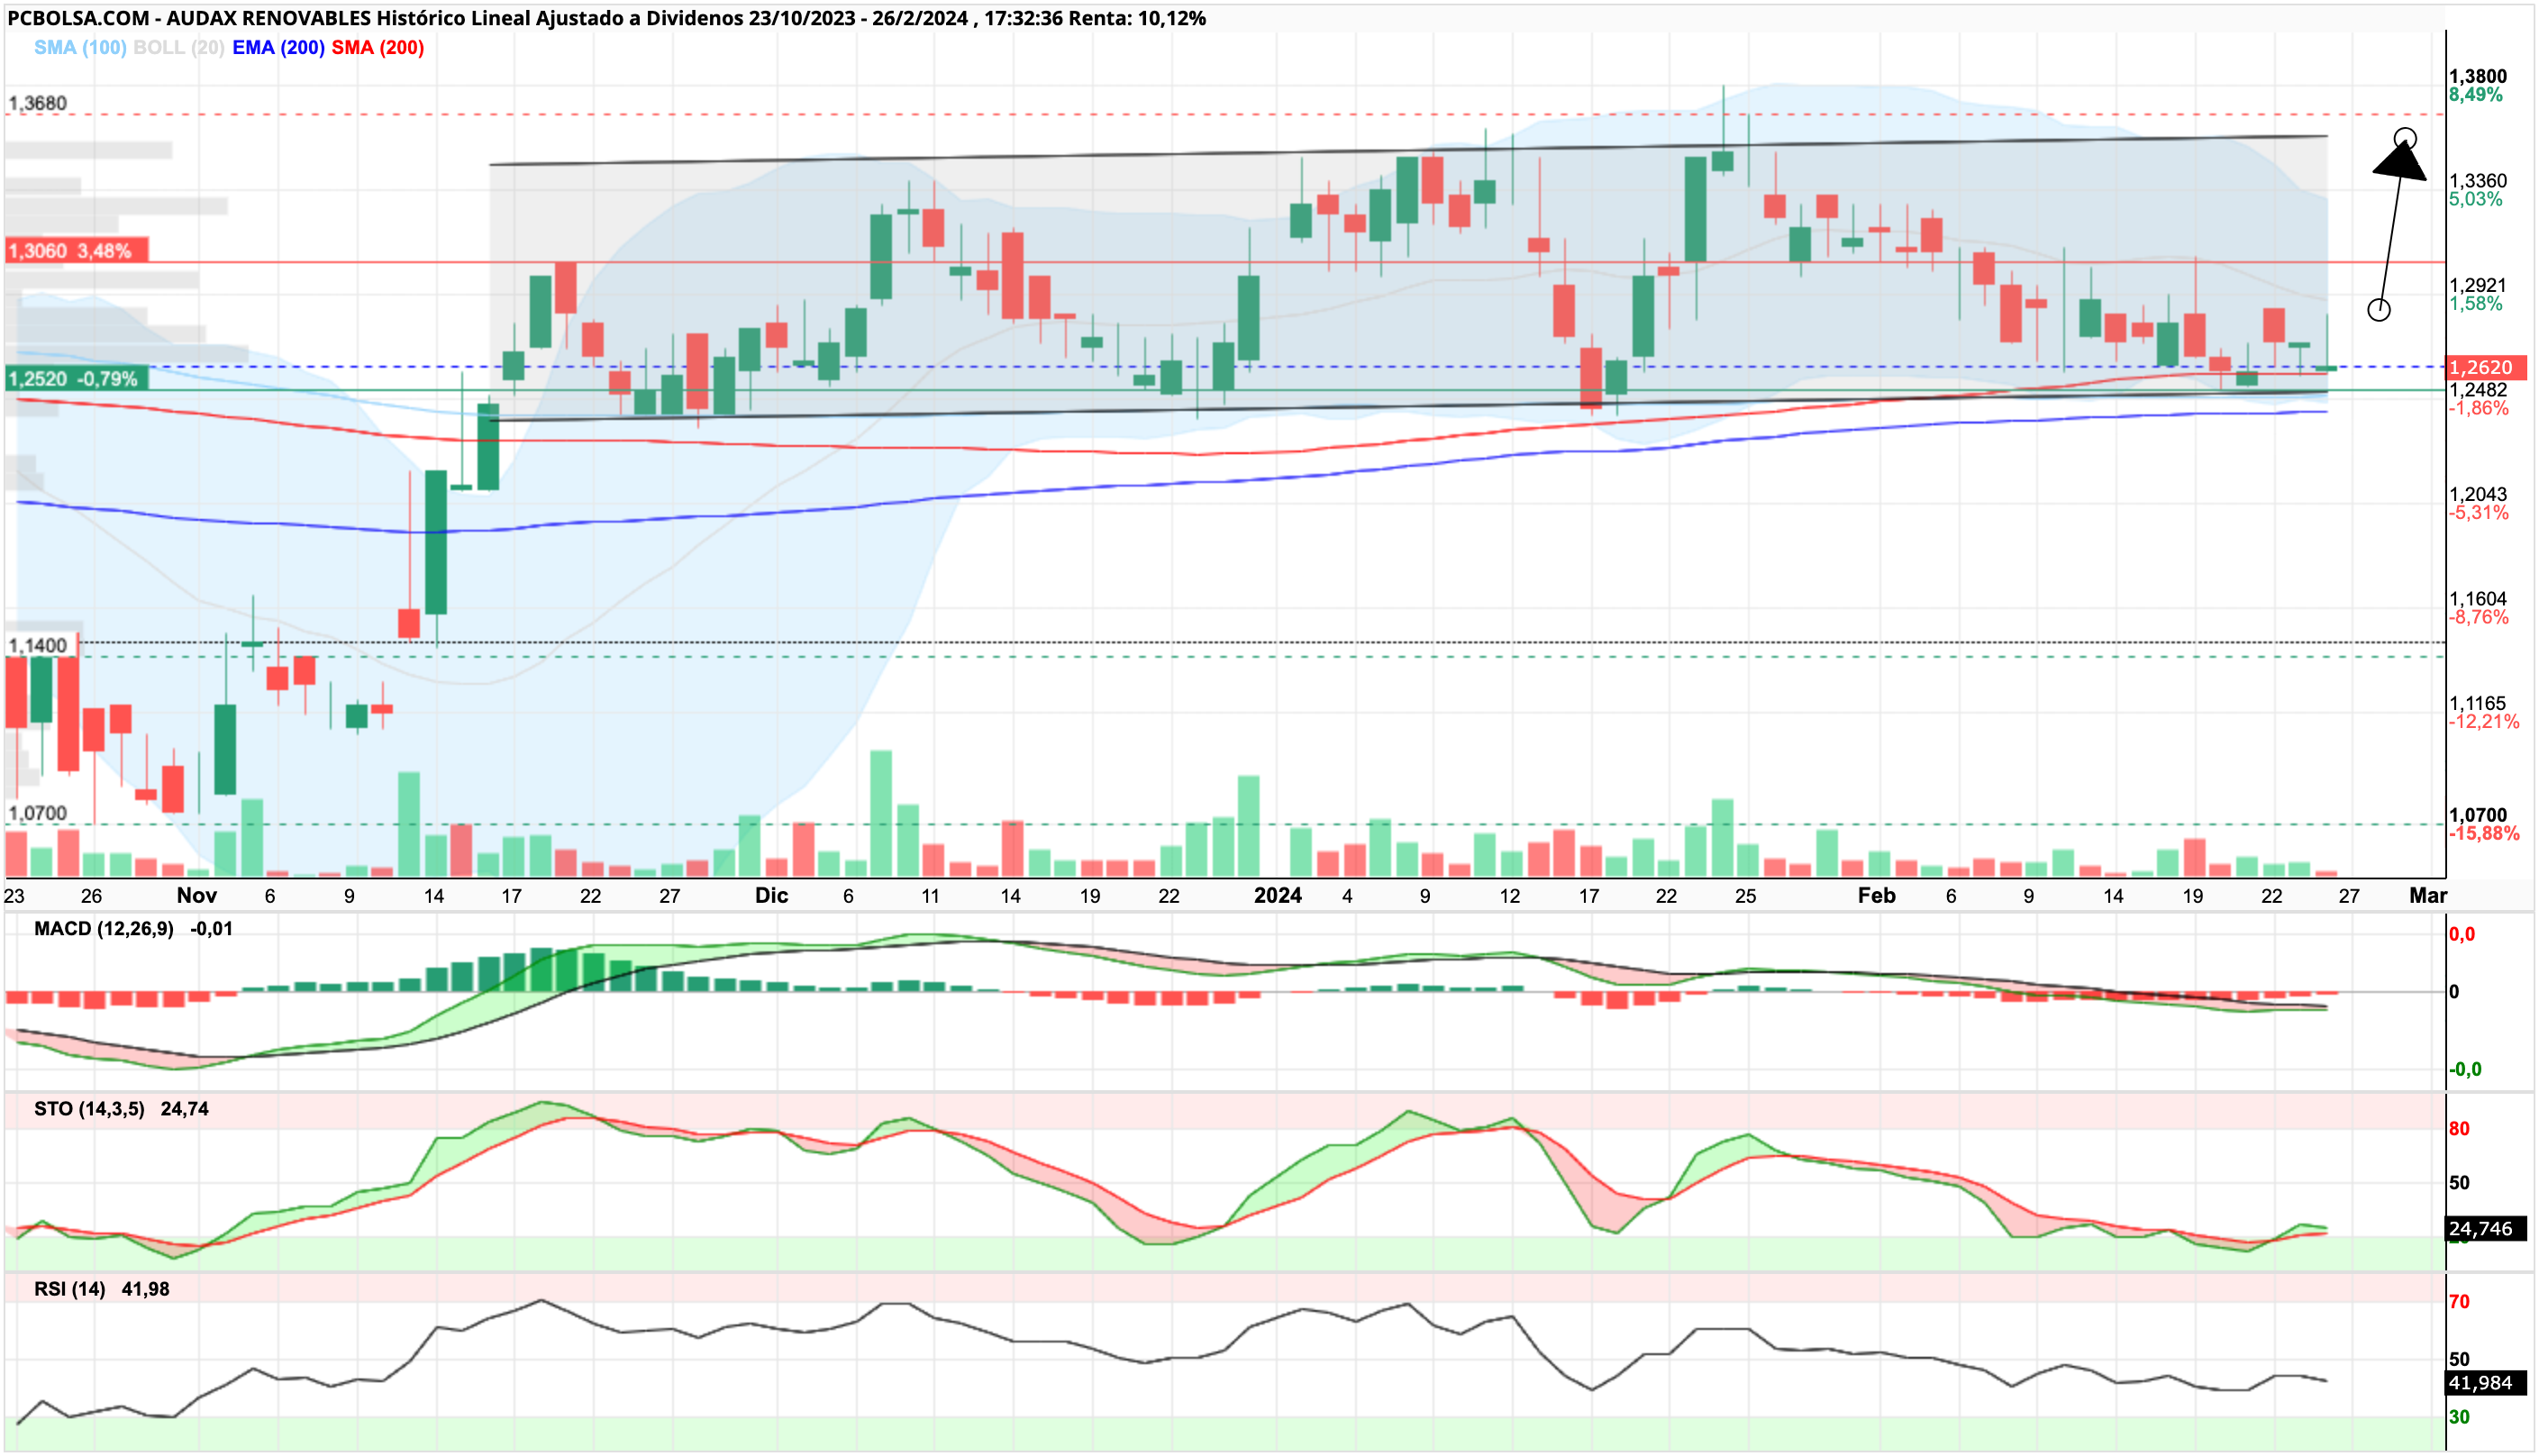Click the red 1,2620 current price tag
This screenshot has width=2539, height=1456.
pyautogui.click(x=2486, y=367)
